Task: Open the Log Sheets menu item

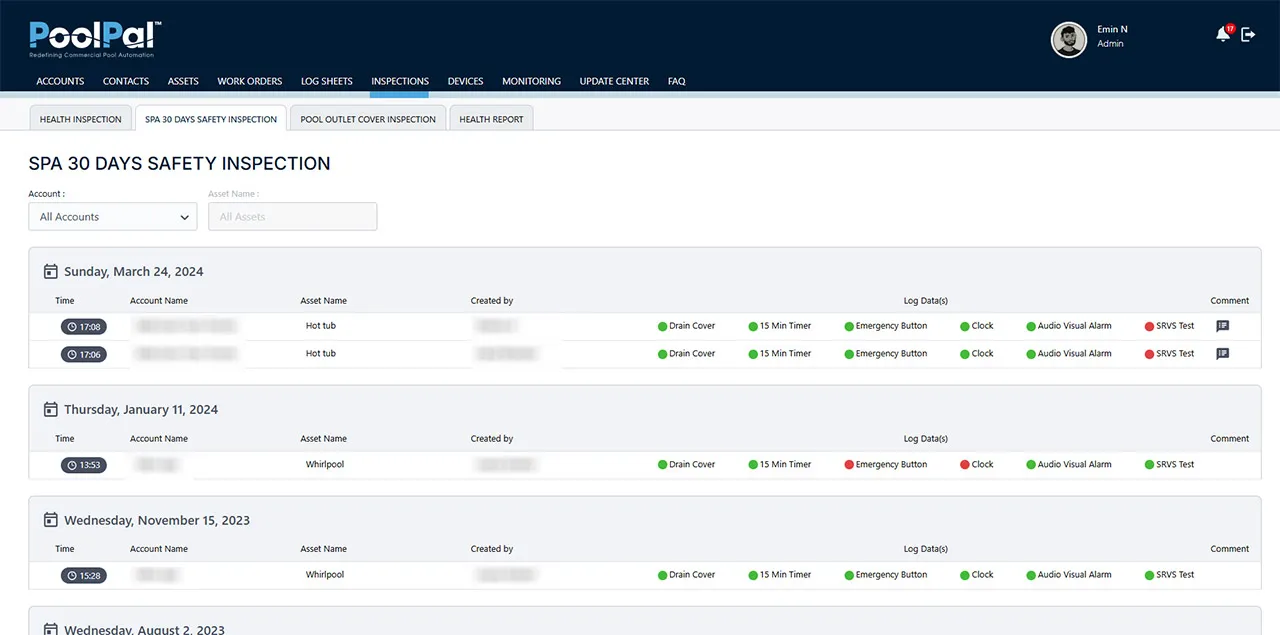Action: pyautogui.click(x=326, y=81)
